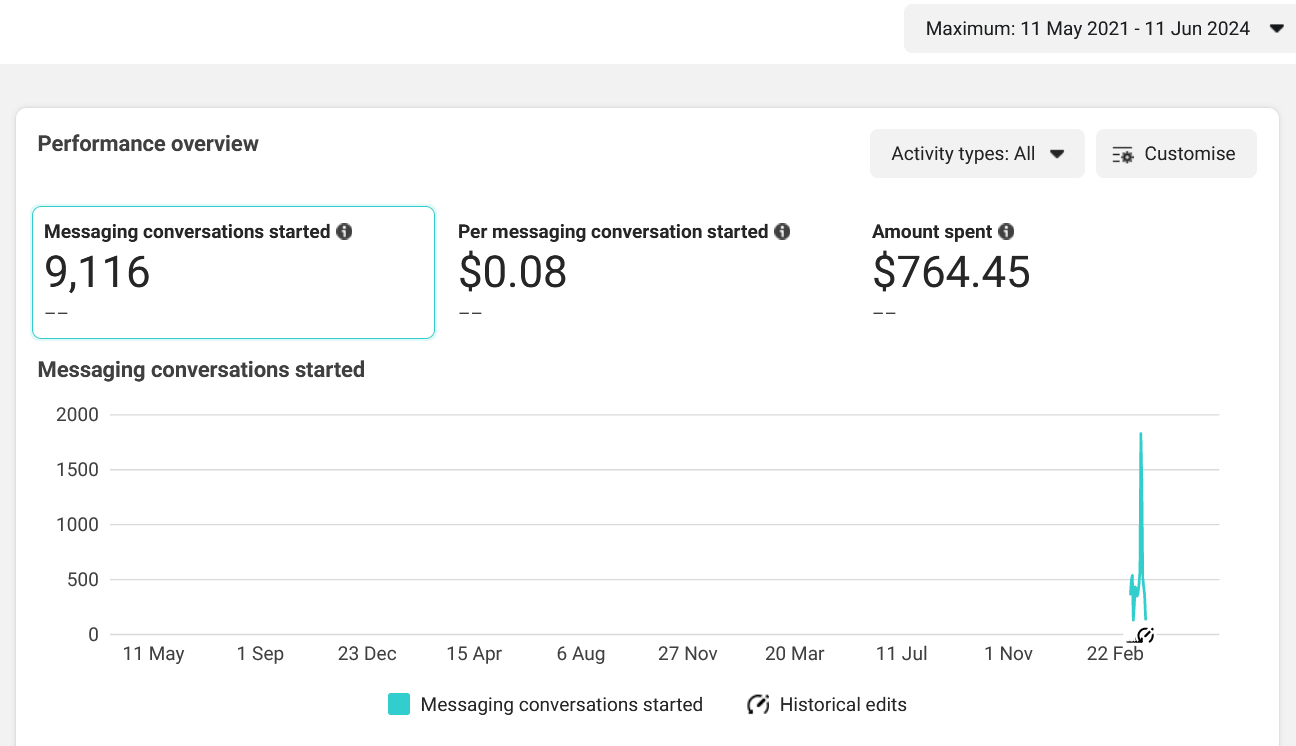This screenshot has height=746, width=1296.
Task: Click the Historical edits marker on chart axis
Action: [1146, 635]
